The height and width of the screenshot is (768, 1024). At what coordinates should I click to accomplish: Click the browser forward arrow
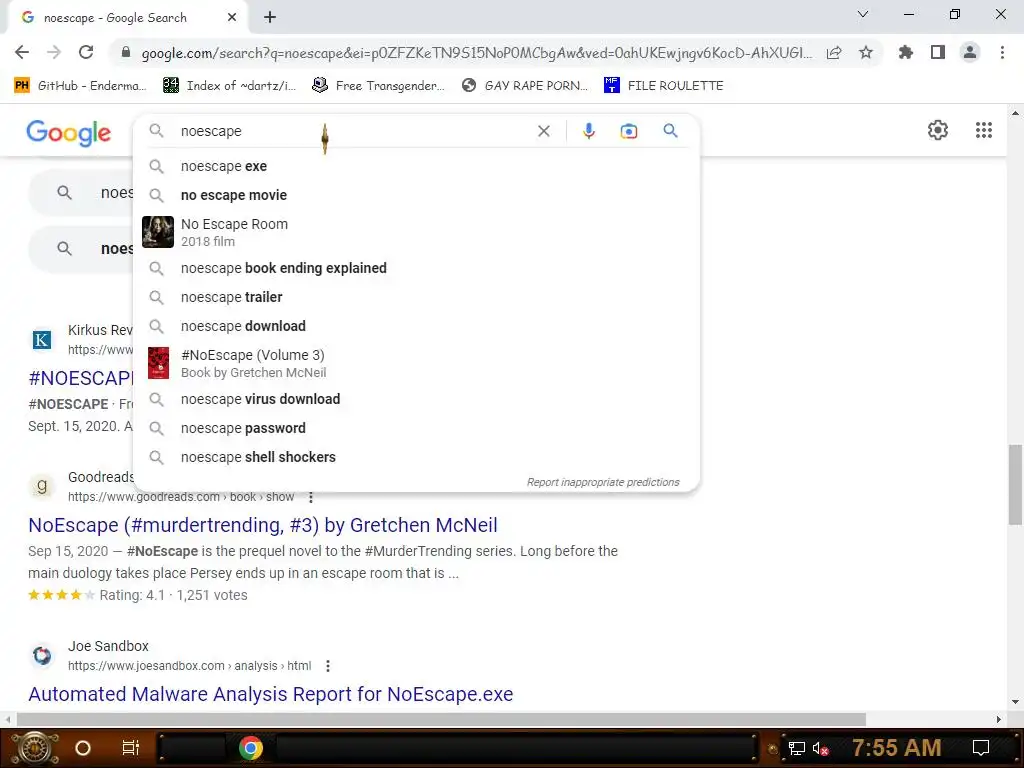[x=54, y=52]
